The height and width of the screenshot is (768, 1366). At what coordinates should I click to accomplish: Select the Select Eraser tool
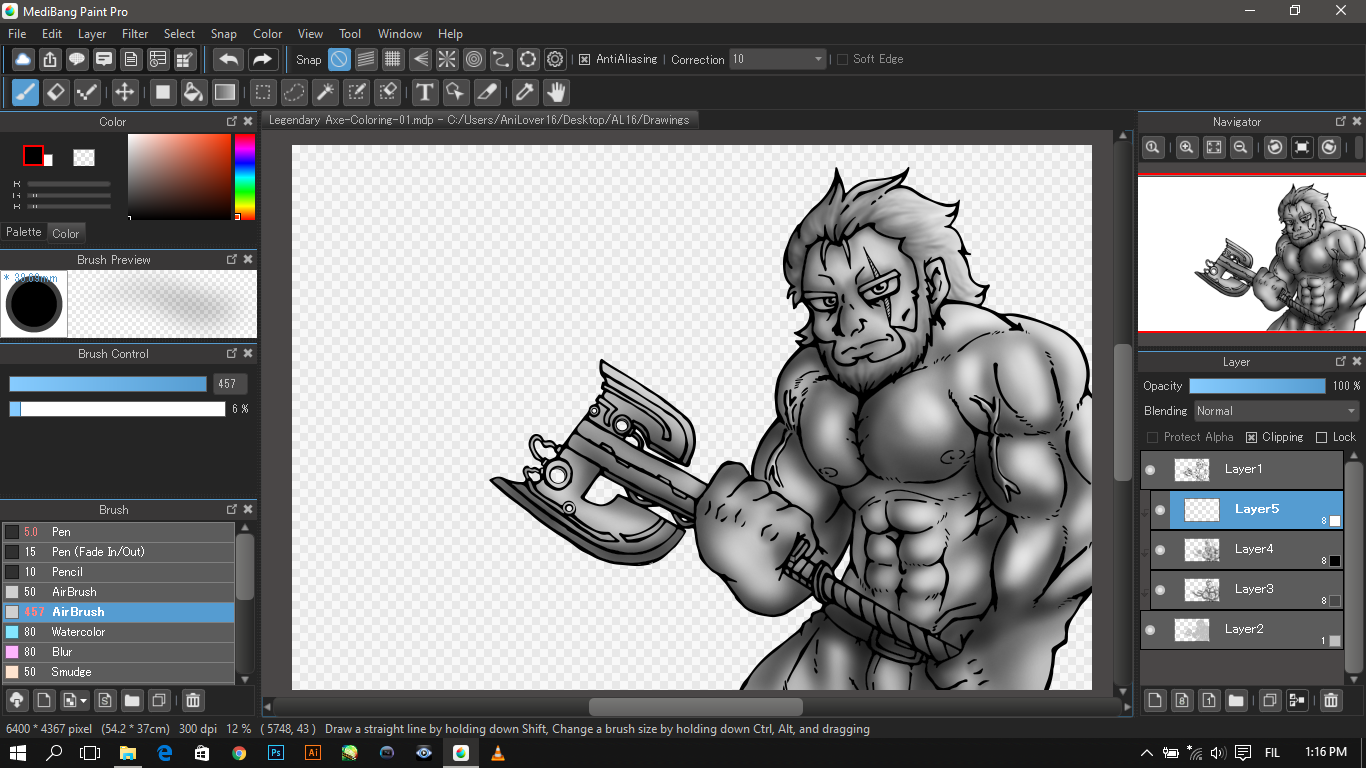[387, 93]
